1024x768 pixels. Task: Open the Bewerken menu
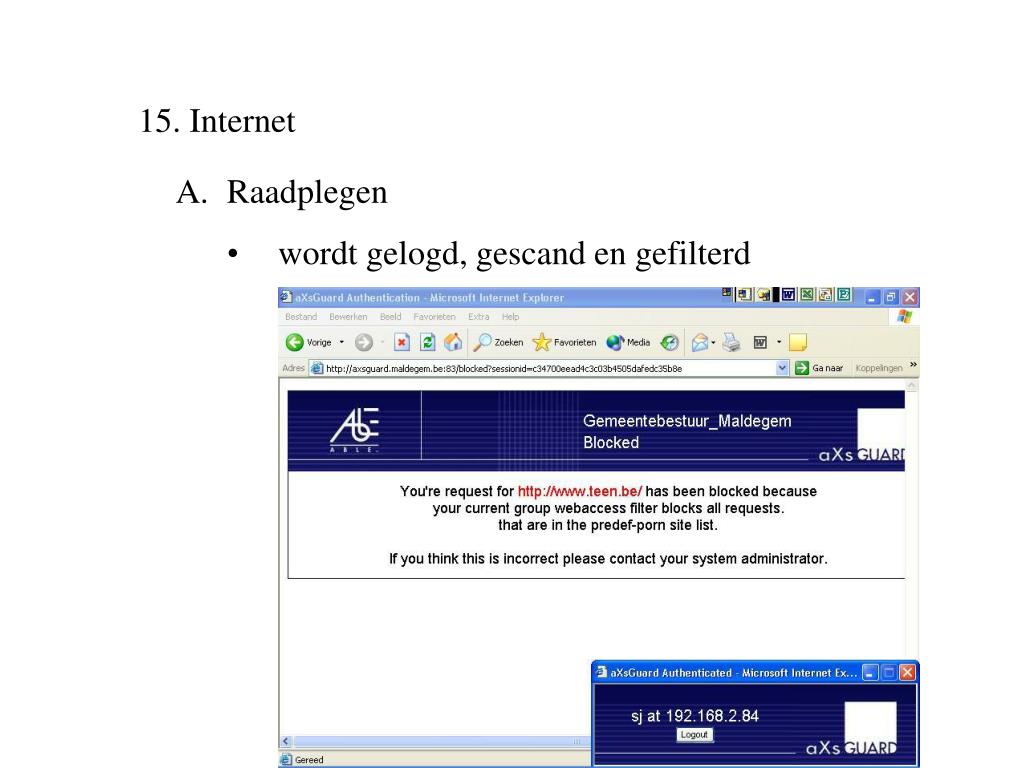(348, 317)
